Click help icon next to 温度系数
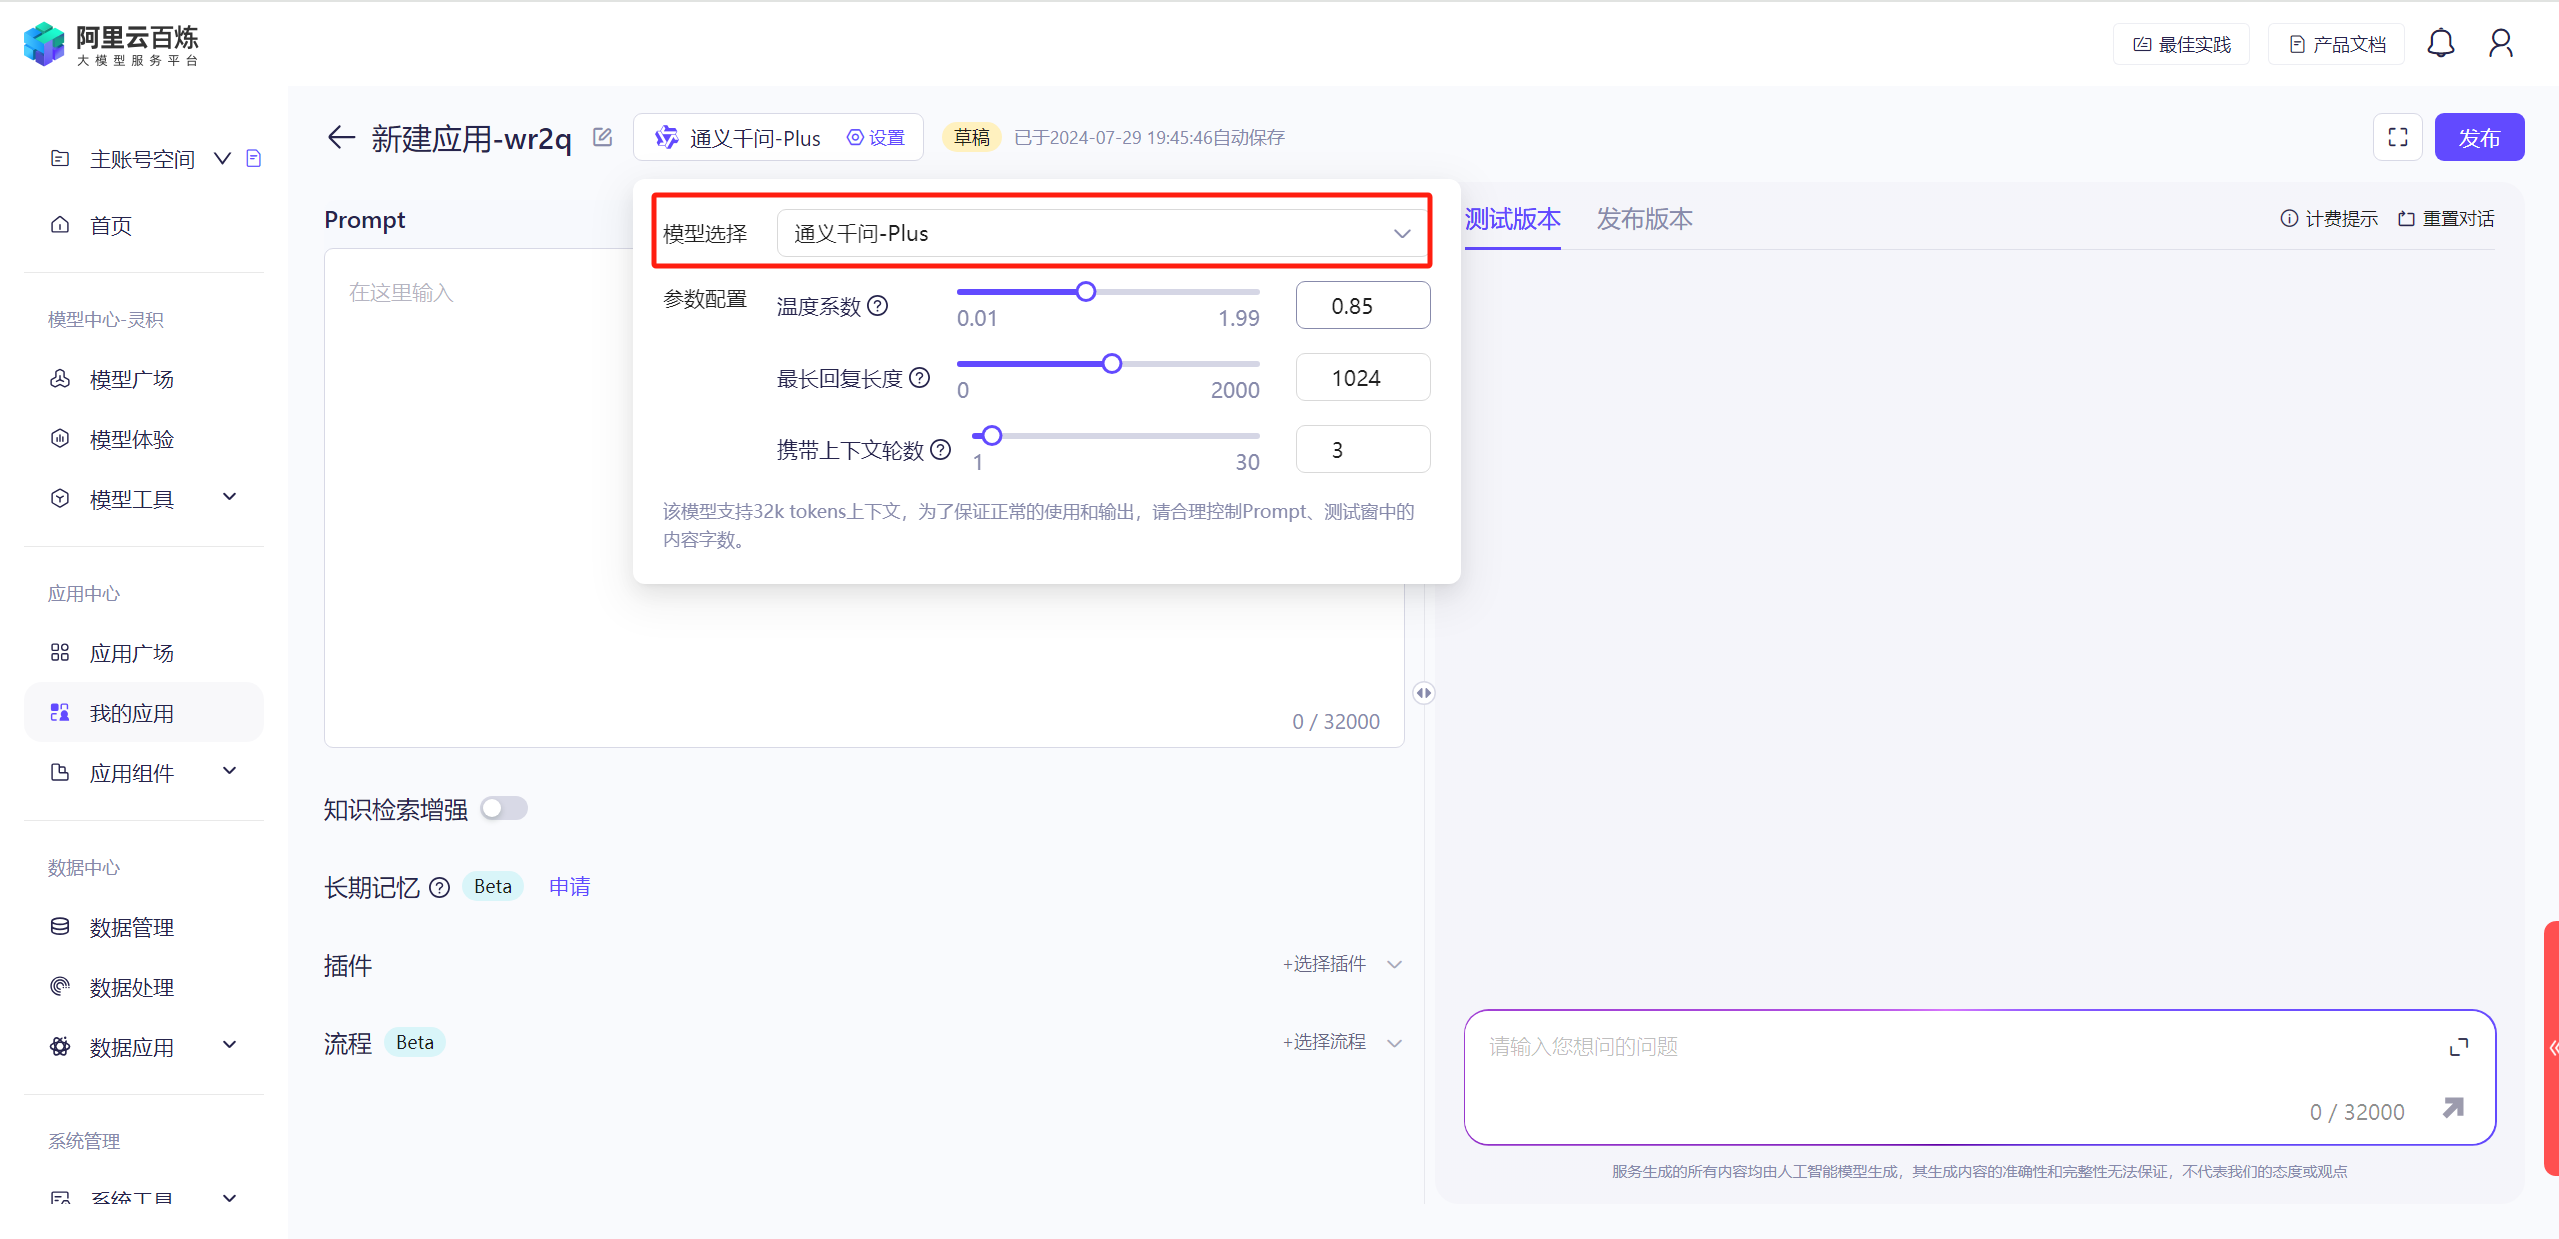This screenshot has width=2559, height=1239. click(877, 306)
